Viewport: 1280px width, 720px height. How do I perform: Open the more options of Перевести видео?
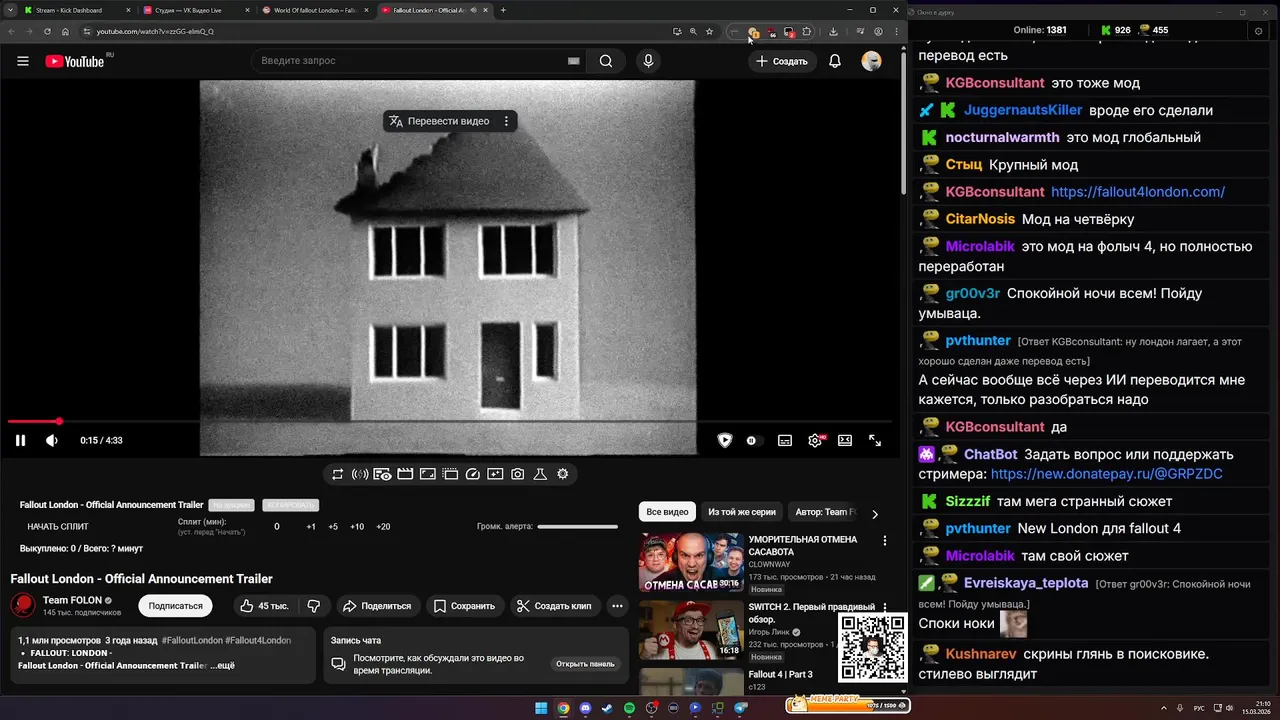pyautogui.click(x=506, y=121)
